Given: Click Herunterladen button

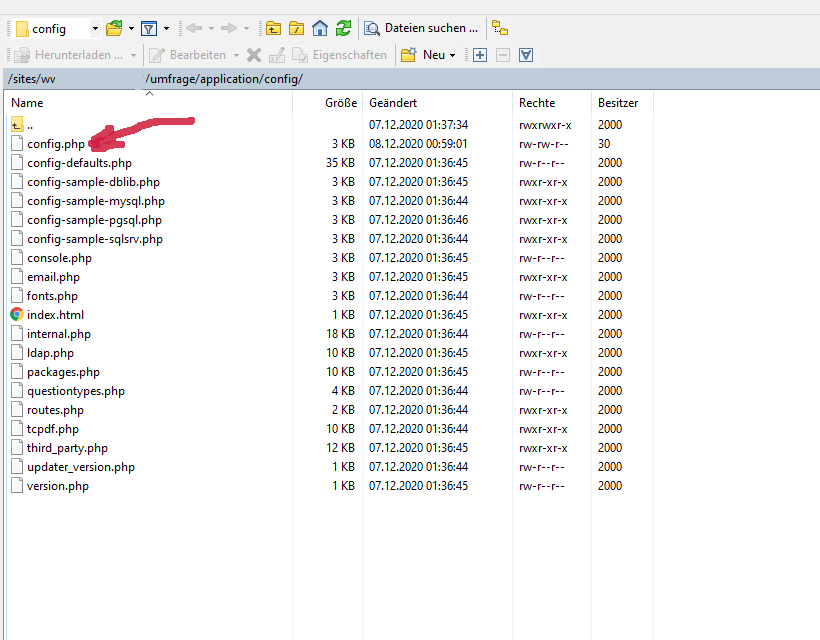Looking at the screenshot, I should [69, 55].
